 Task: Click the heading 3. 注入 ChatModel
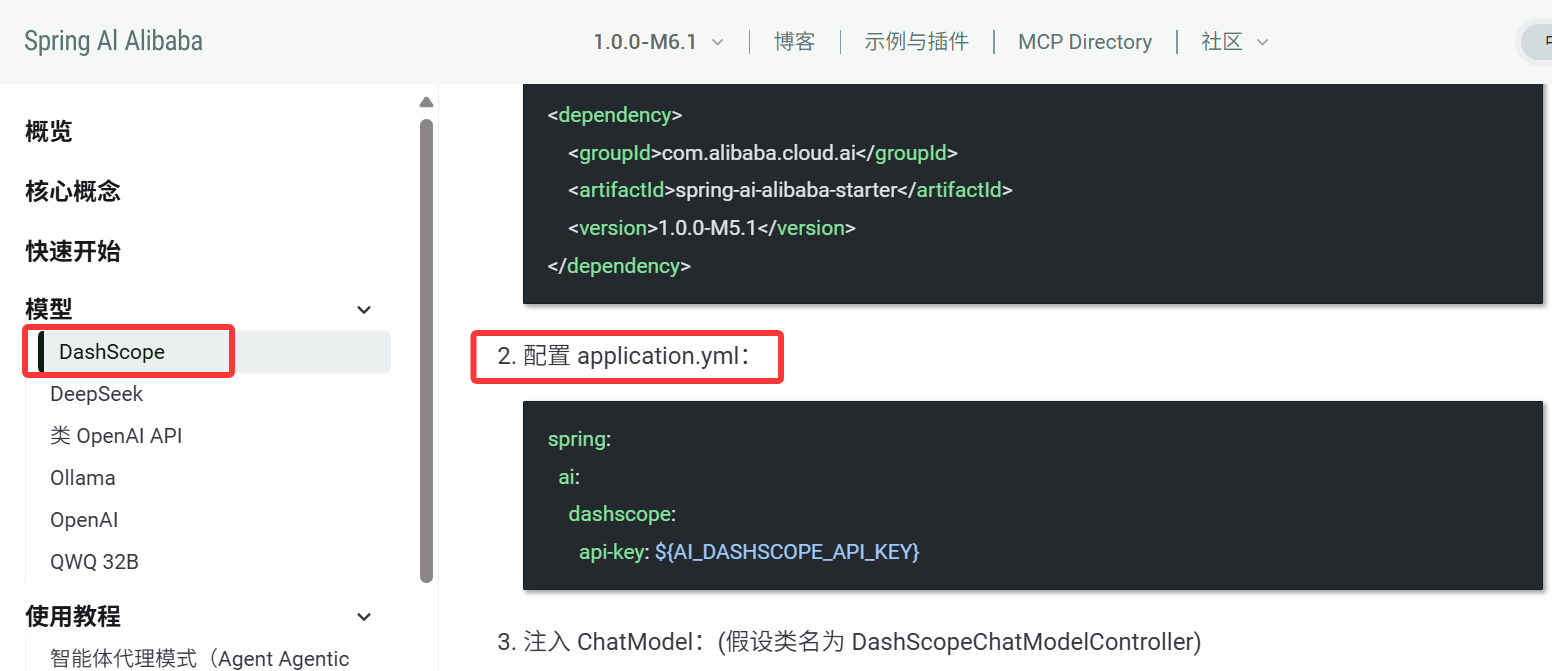pyautogui.click(x=849, y=641)
